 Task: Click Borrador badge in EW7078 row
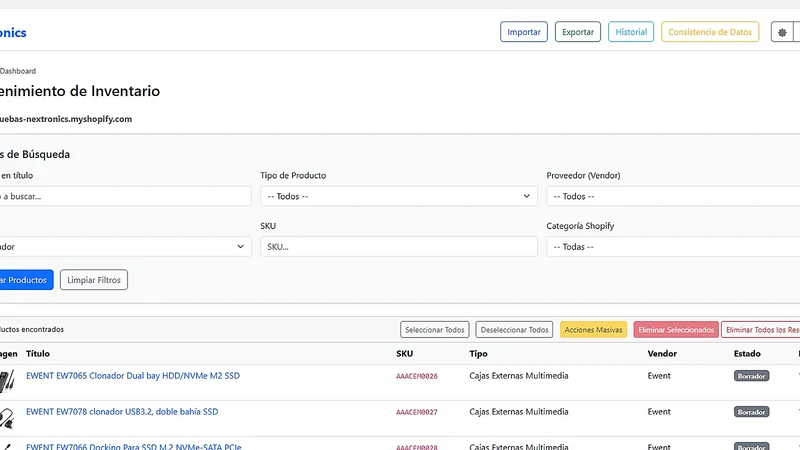[752, 412]
